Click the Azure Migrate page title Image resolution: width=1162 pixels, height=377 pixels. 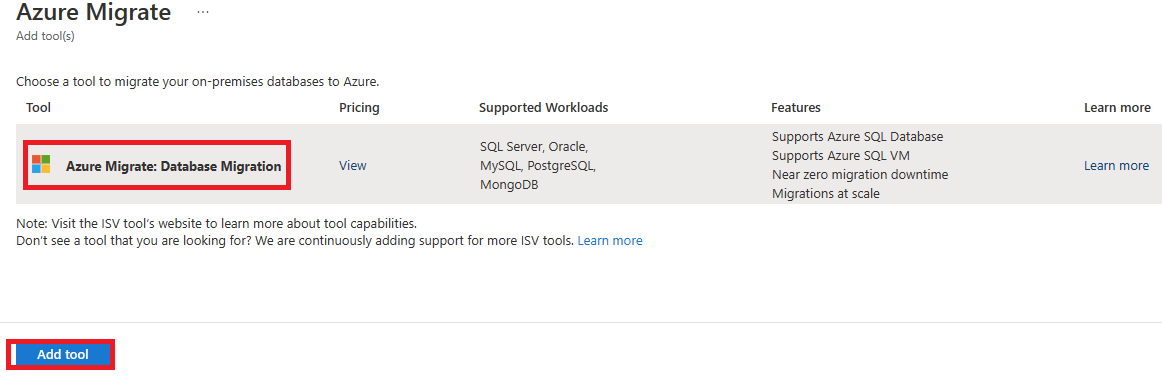[x=93, y=12]
